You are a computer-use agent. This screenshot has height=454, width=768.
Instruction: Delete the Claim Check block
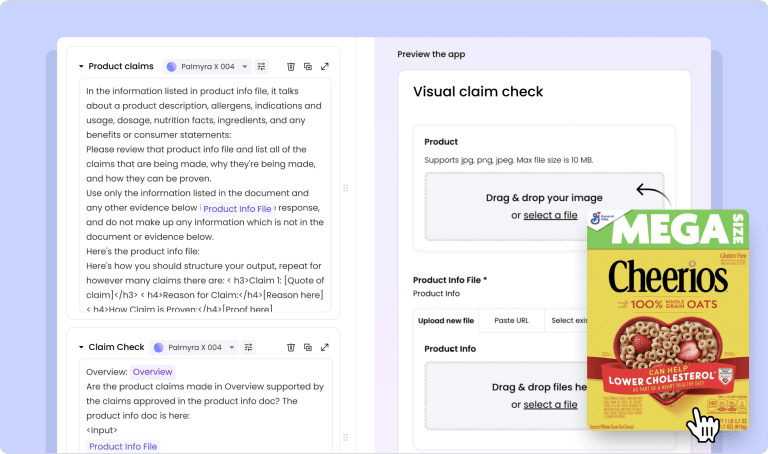point(290,347)
